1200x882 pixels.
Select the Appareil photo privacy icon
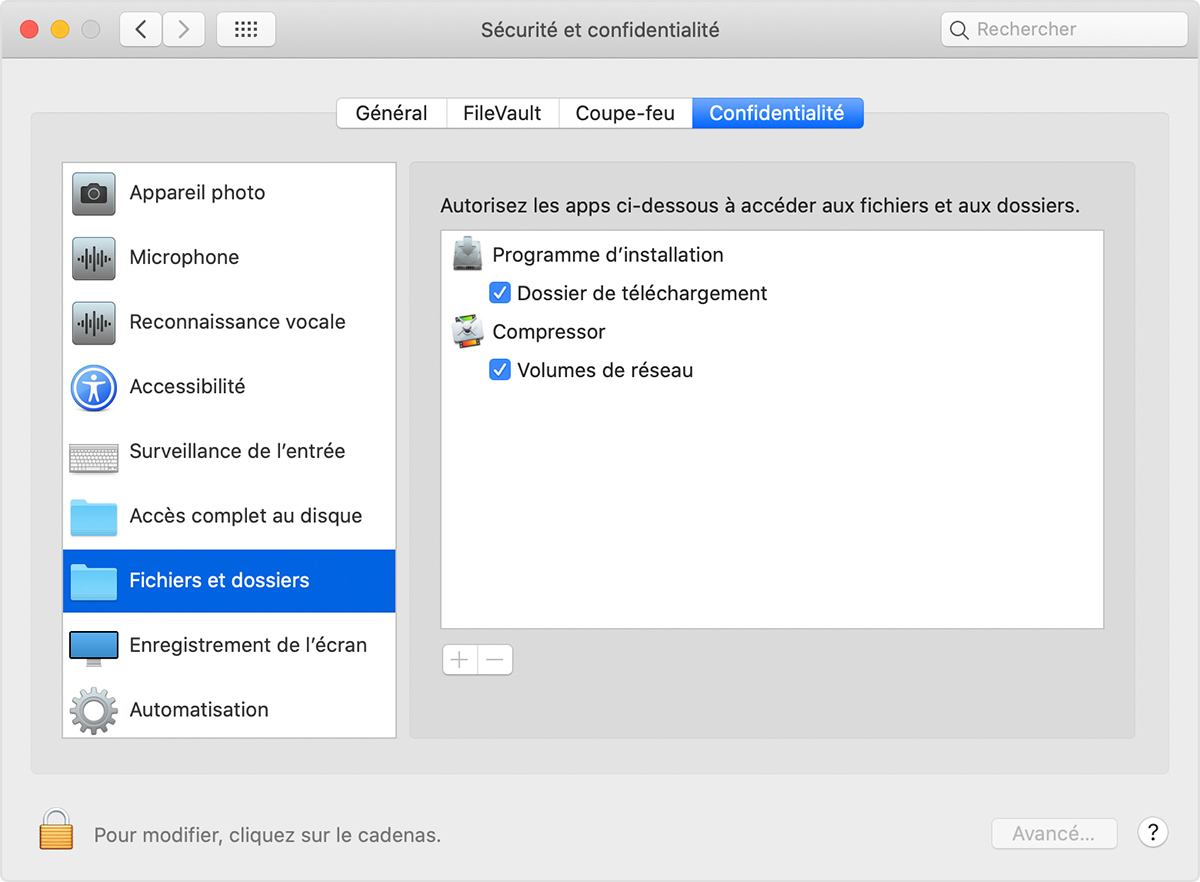coord(93,193)
